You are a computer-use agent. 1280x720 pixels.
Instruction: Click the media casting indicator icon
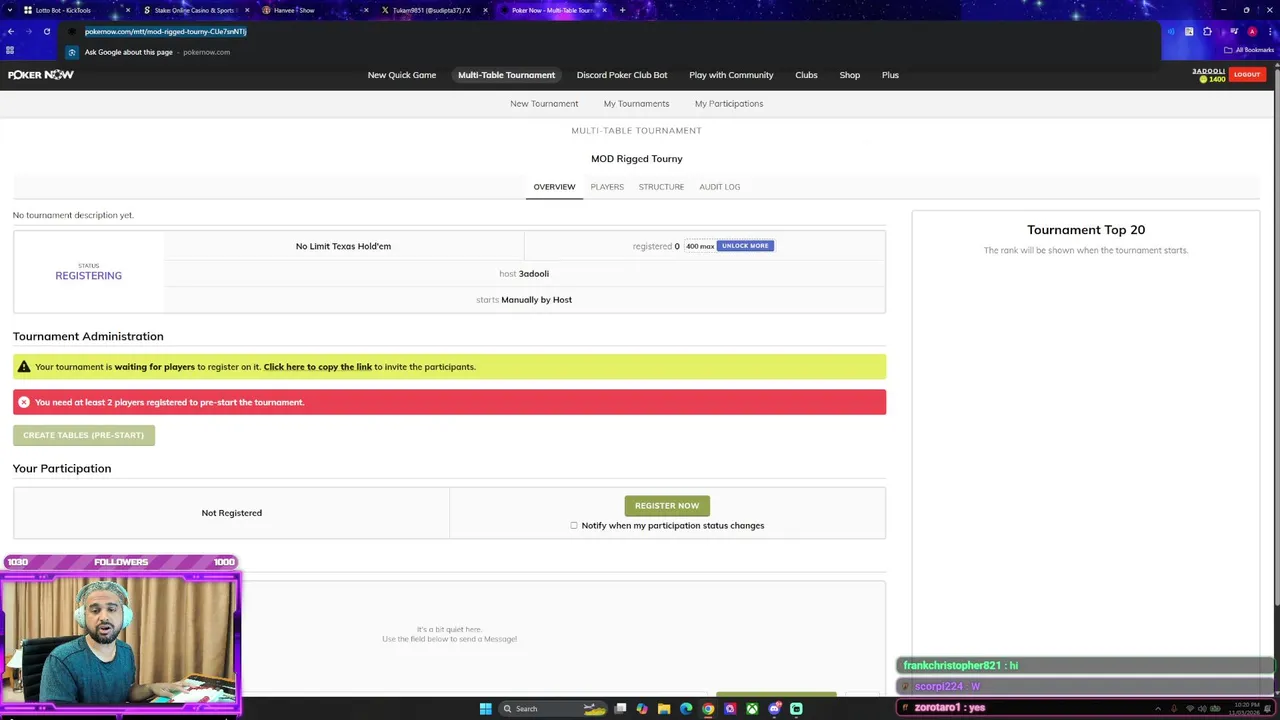coord(1171,31)
